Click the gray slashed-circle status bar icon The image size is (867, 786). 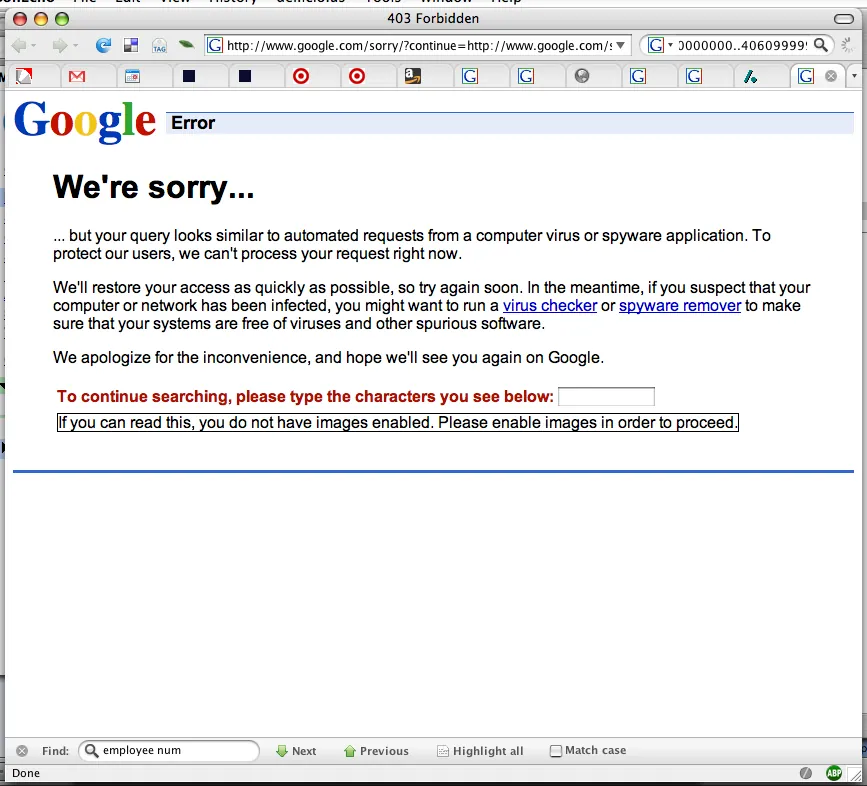coord(806,772)
